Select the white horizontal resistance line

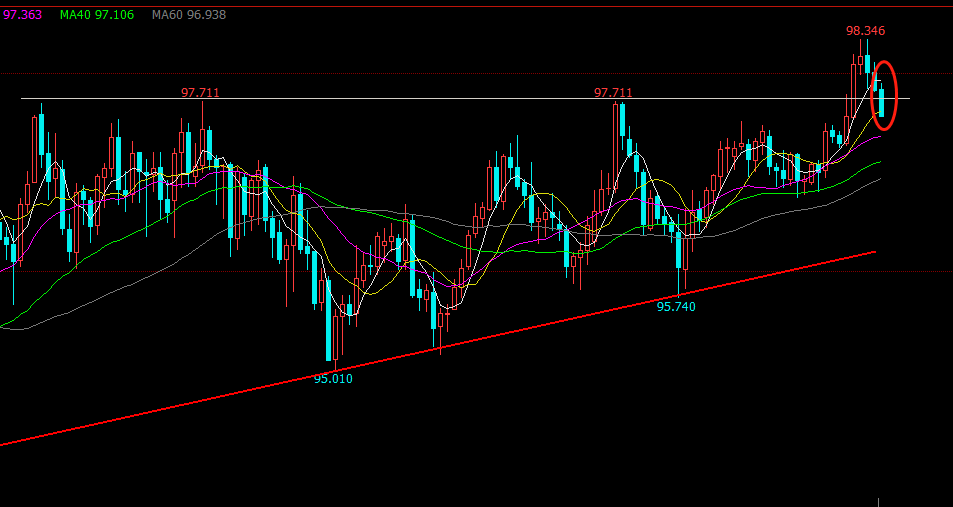point(400,99)
